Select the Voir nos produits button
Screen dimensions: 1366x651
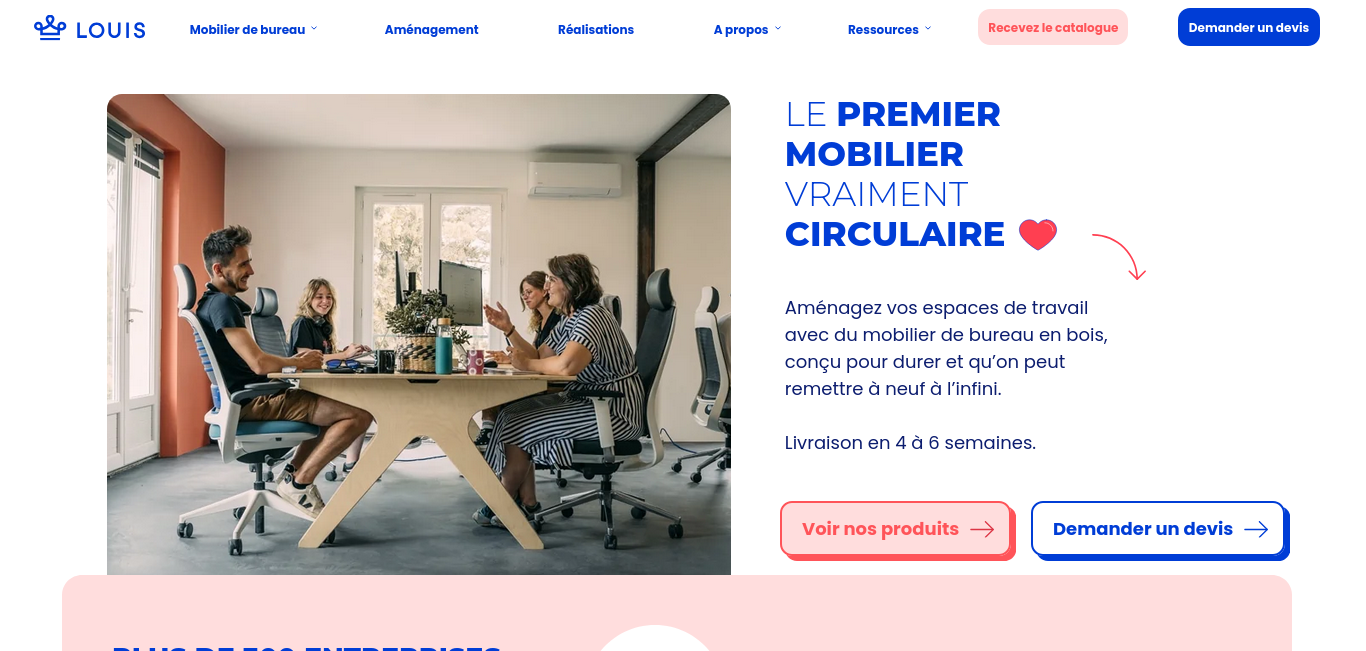[896, 528]
